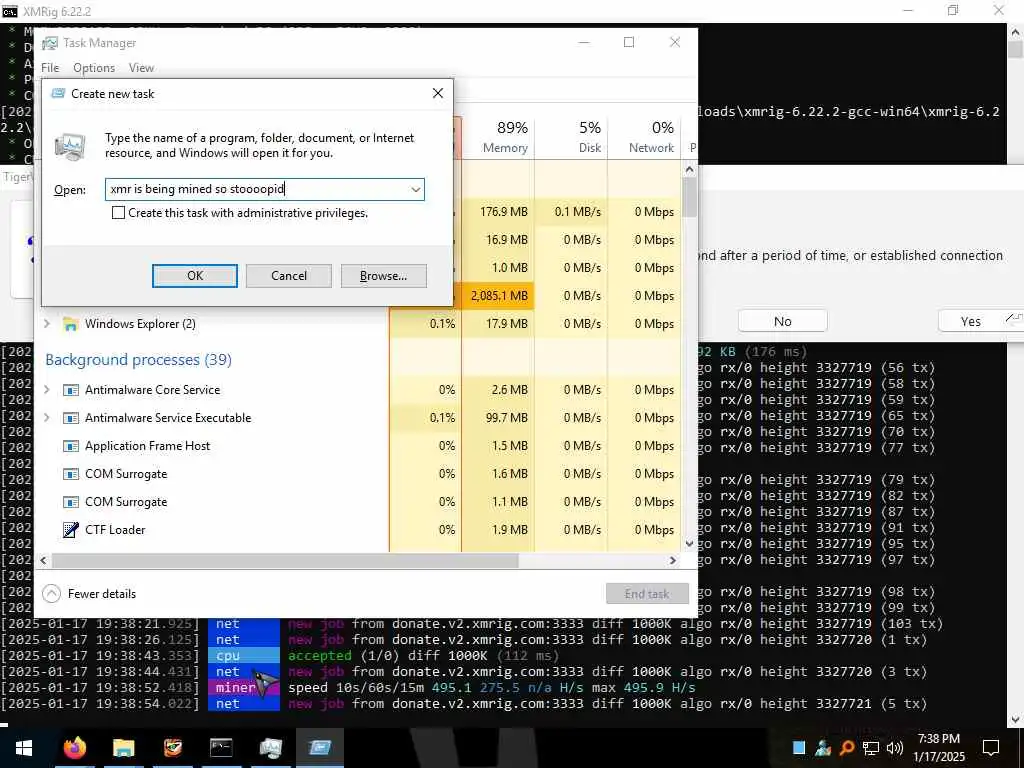Viewport: 1024px width, 768px height.
Task: Open the Options menu in Task Manager
Action: click(x=94, y=68)
